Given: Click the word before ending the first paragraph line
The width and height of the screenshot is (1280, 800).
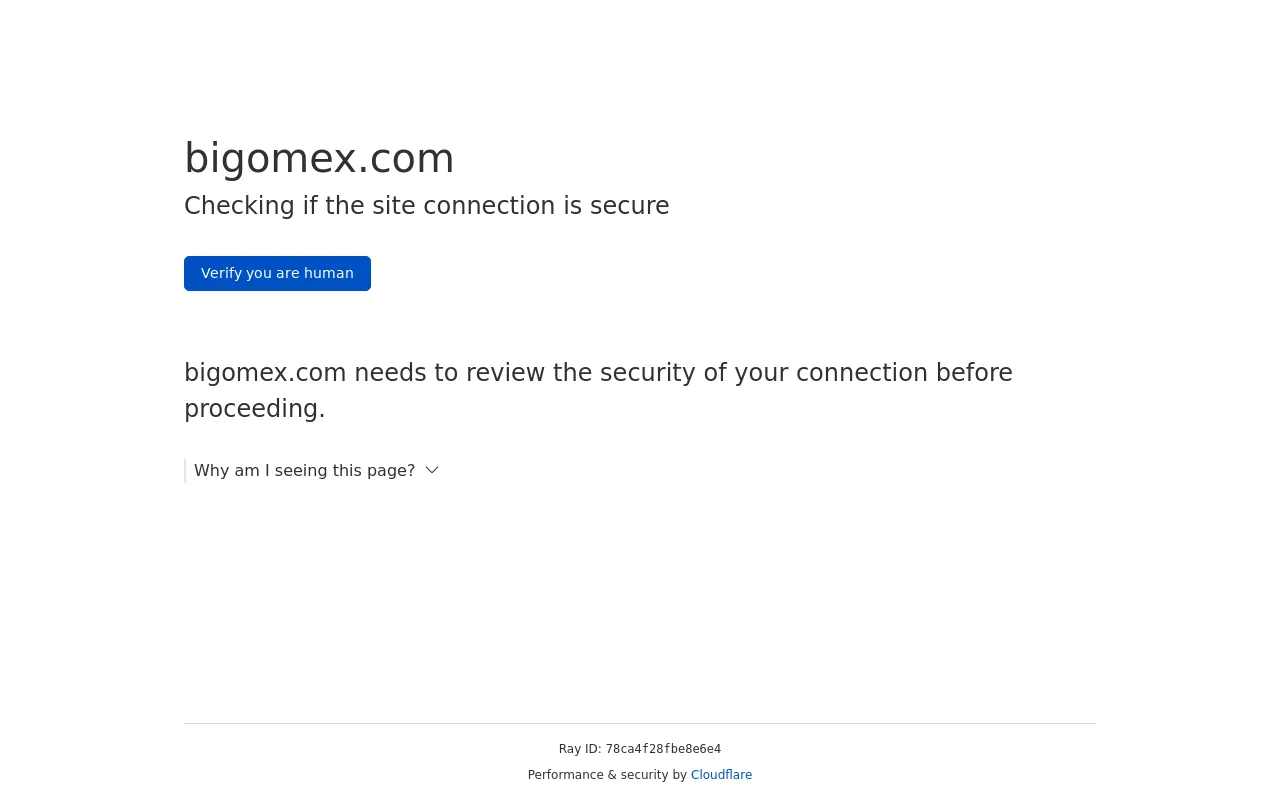Looking at the screenshot, I should click(x=974, y=373).
